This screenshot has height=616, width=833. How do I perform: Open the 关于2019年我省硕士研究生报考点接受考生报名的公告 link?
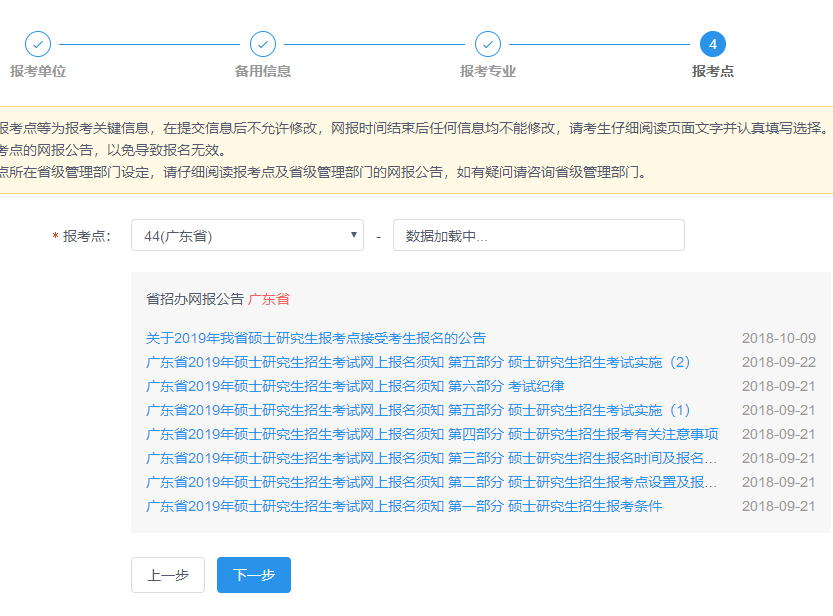click(x=316, y=338)
